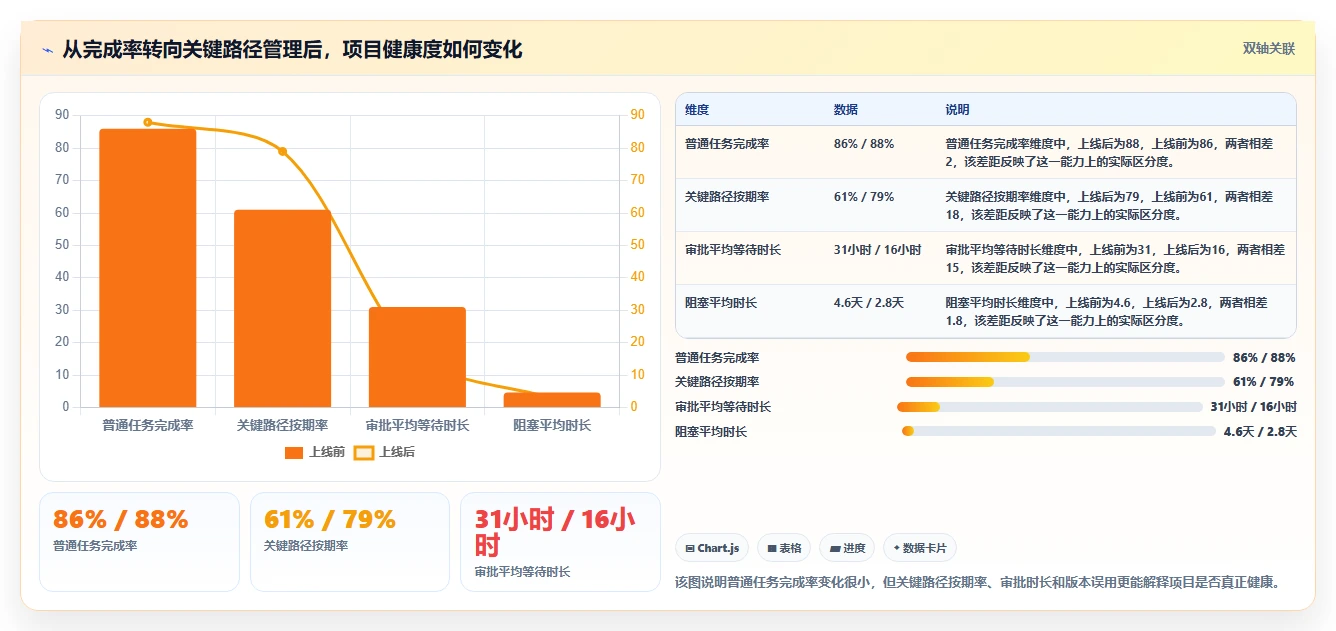
Task: Click the 表格 tag chip
Action: 784,548
